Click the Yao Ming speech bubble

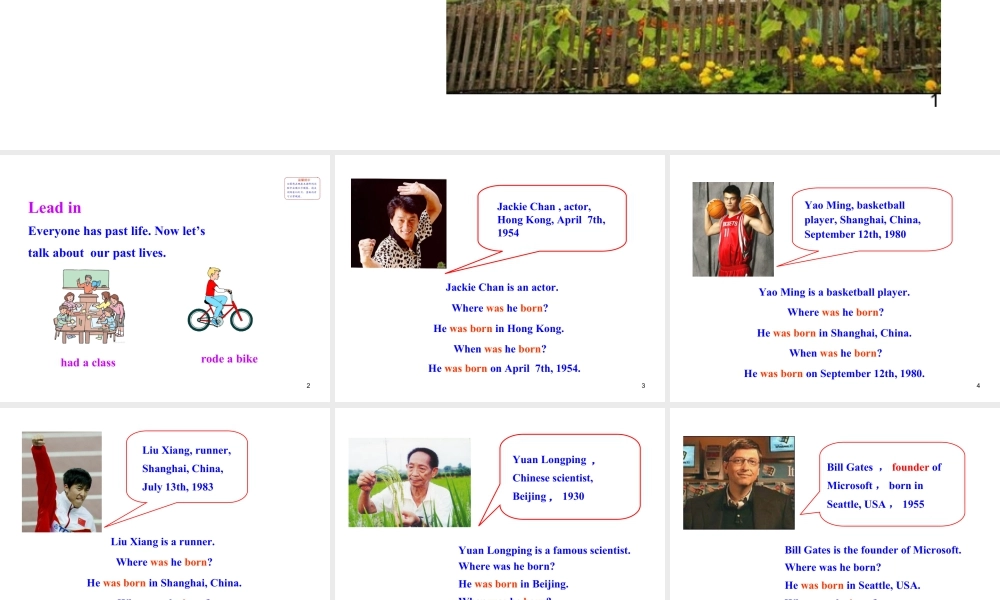862,220
